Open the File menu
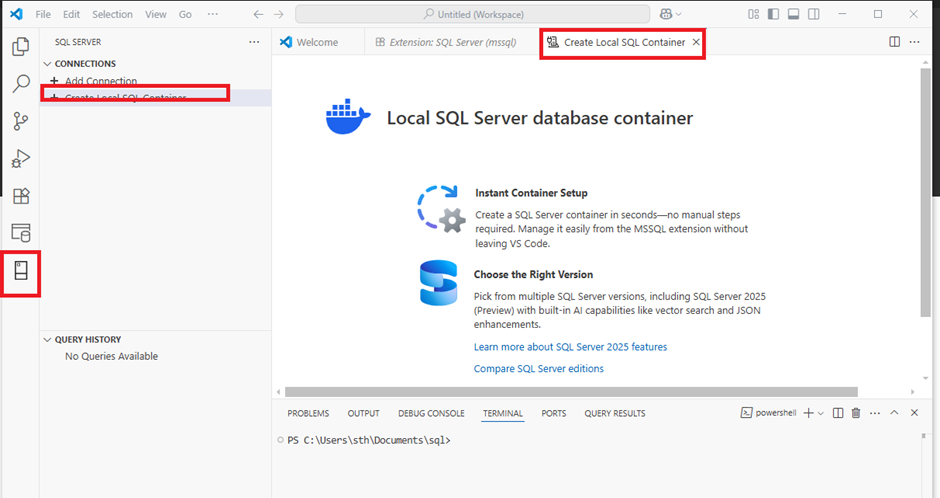Viewport: 940px width, 498px height. point(43,14)
